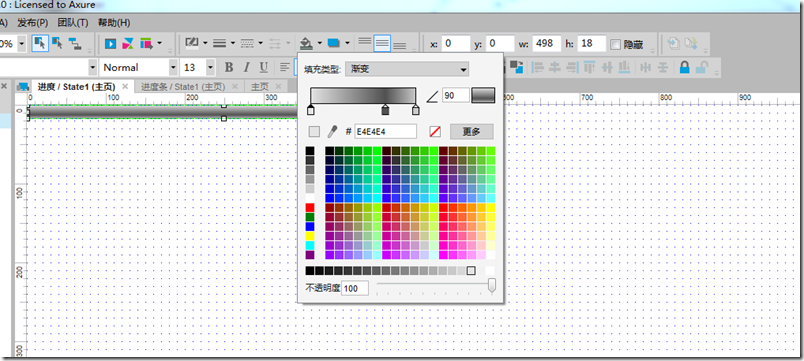Click the open padlock unlock icon
Image resolution: width=804 pixels, height=361 pixels.
click(x=702, y=67)
